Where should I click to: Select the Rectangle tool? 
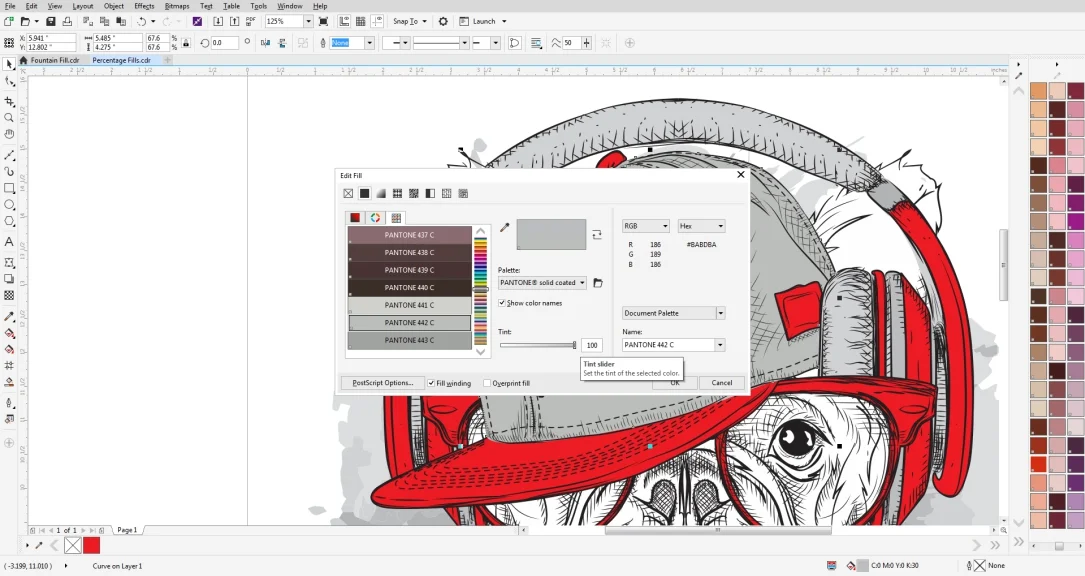click(x=8, y=190)
